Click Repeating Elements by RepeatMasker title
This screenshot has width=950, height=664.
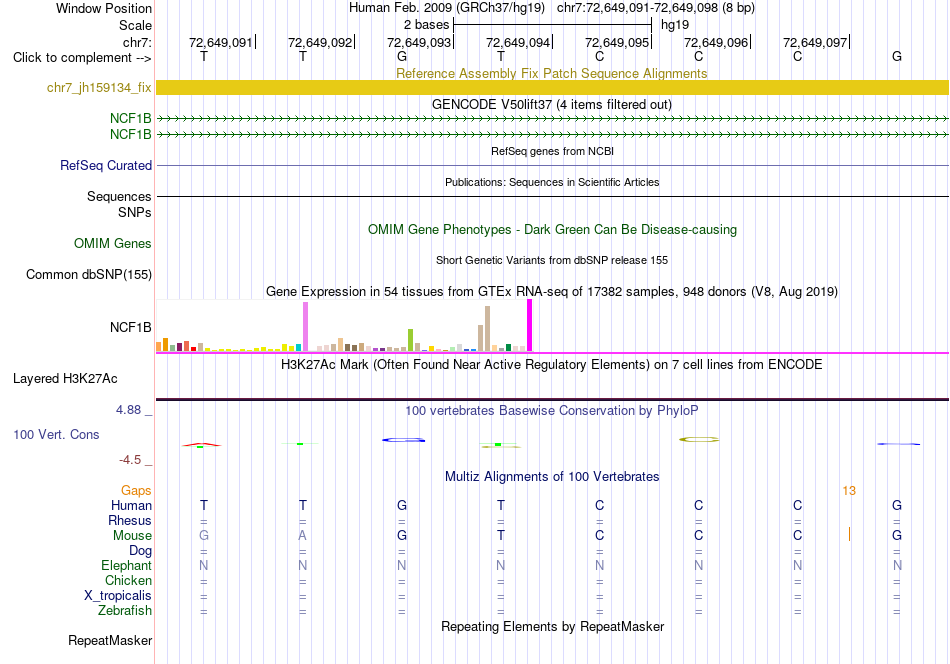pyautogui.click(x=553, y=626)
